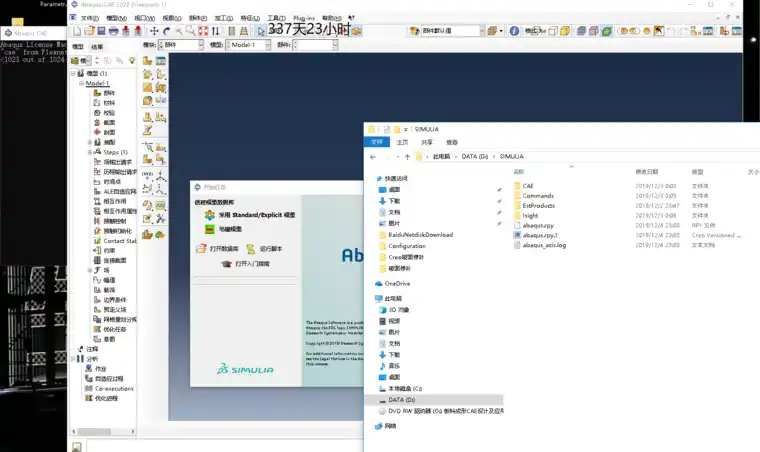Screen dimensions: 760x452
Task: Select the EstProducts folder in file list
Action: click(x=538, y=205)
